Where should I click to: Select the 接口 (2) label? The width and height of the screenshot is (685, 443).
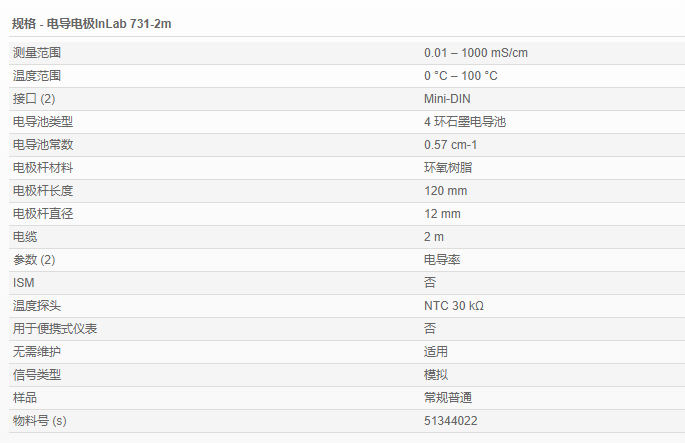click(34, 98)
